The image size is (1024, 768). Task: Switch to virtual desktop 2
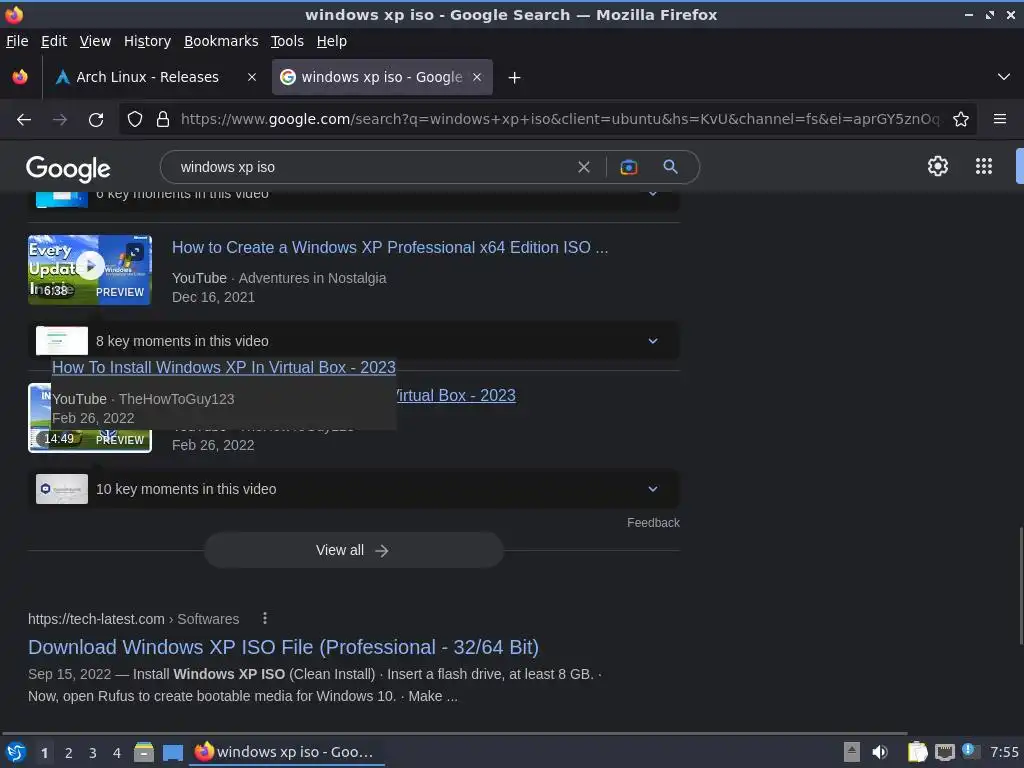click(x=69, y=753)
